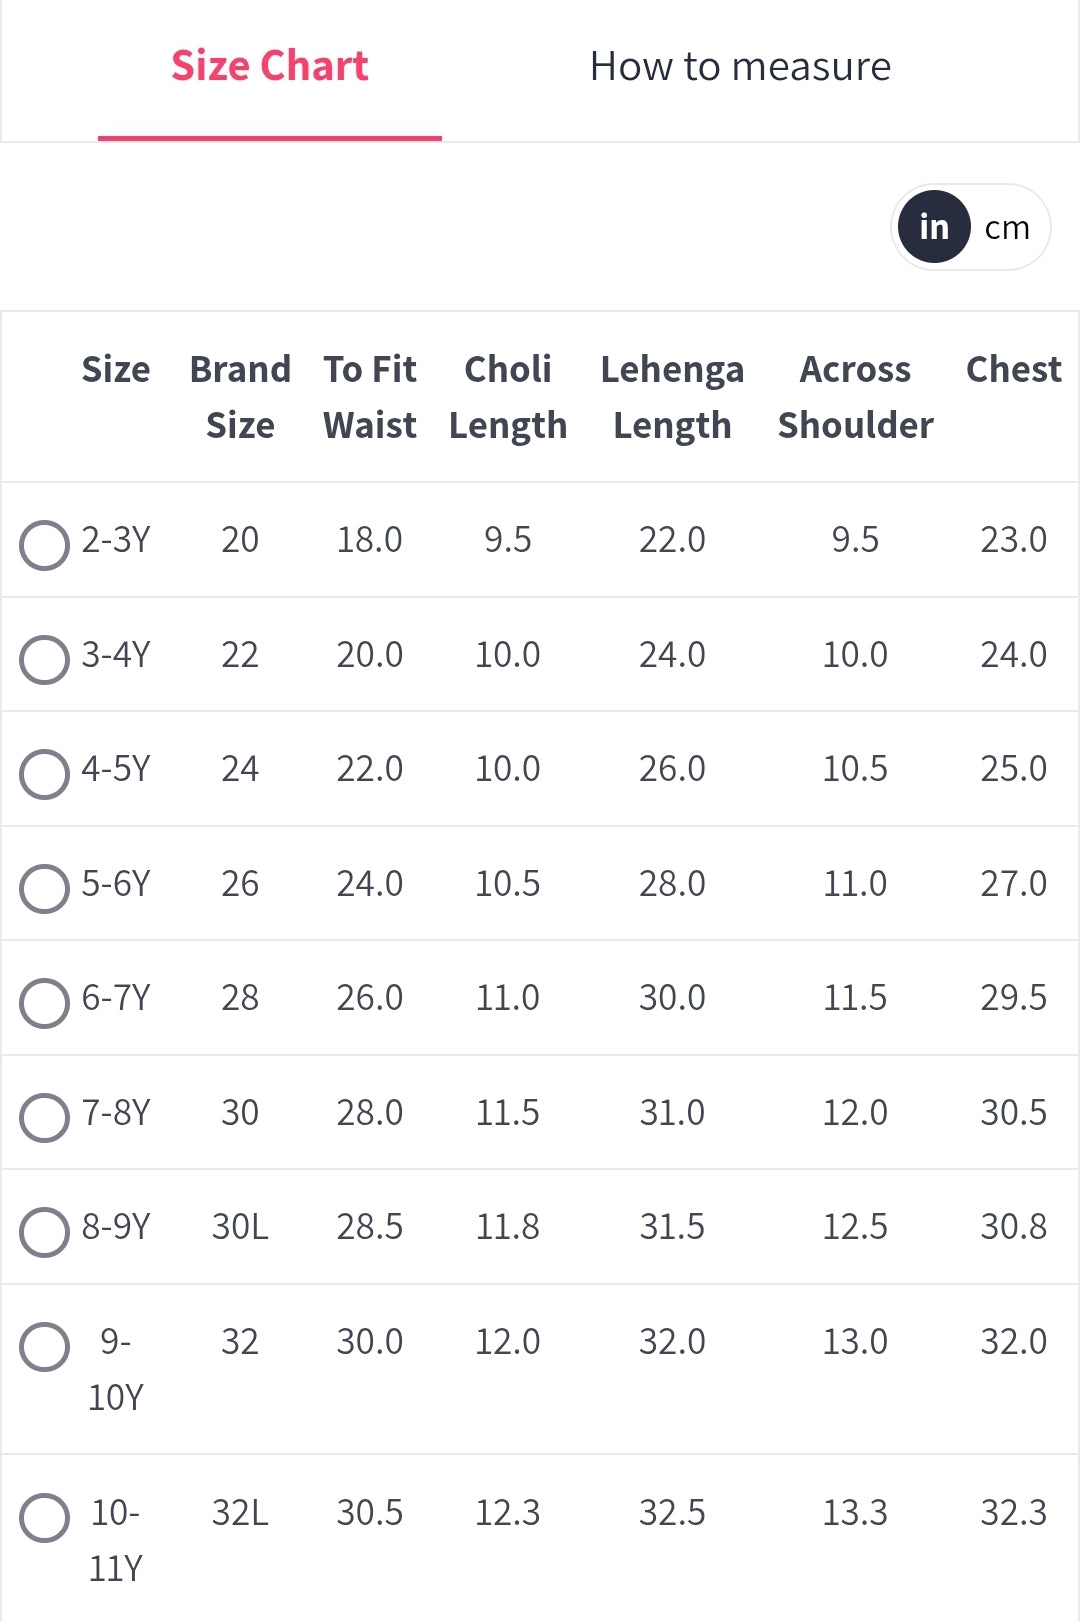Pick the 5-6Y size radio button

click(x=44, y=889)
